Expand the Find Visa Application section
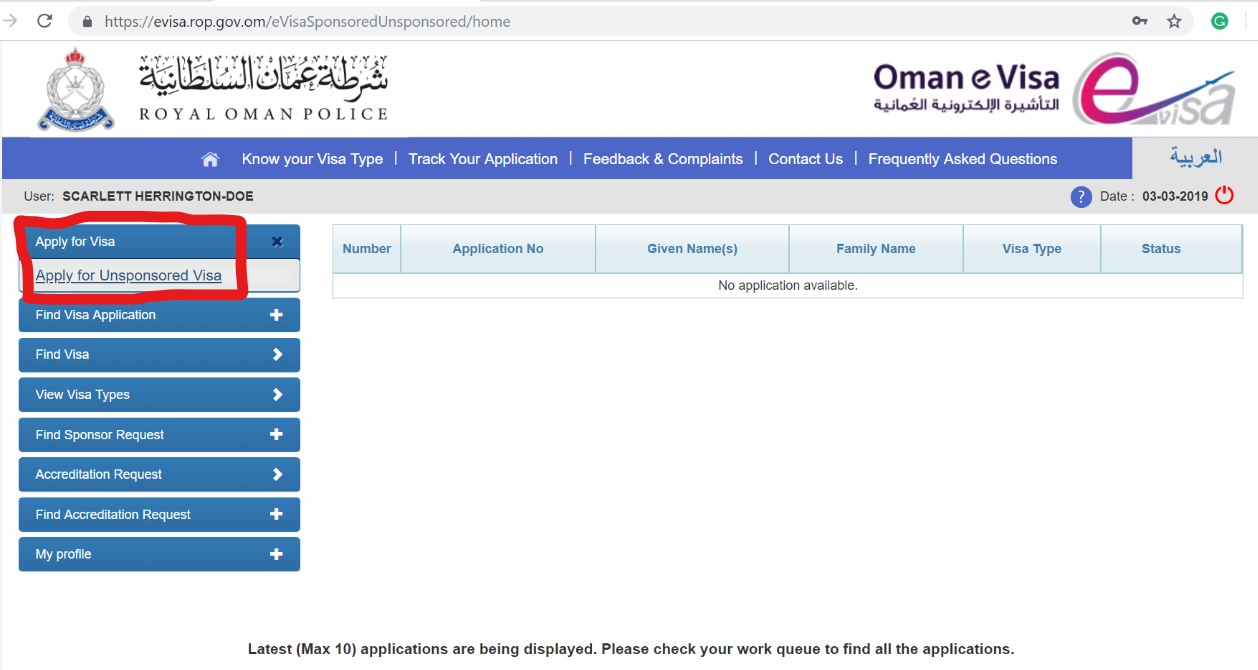The width and height of the screenshot is (1258, 670). coord(276,315)
